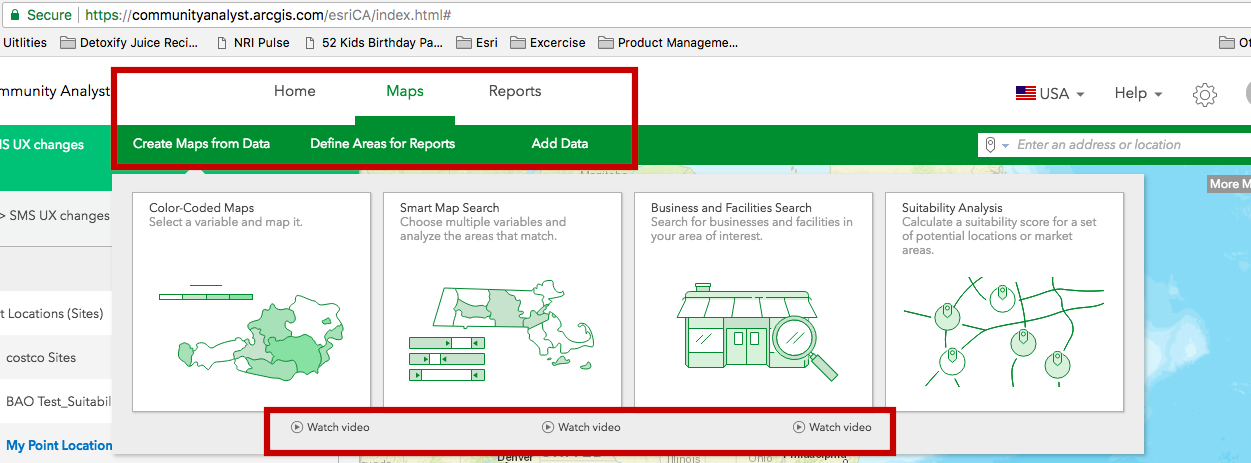1251x463 pixels.
Task: Open the Help dropdown menu
Action: (1138, 93)
